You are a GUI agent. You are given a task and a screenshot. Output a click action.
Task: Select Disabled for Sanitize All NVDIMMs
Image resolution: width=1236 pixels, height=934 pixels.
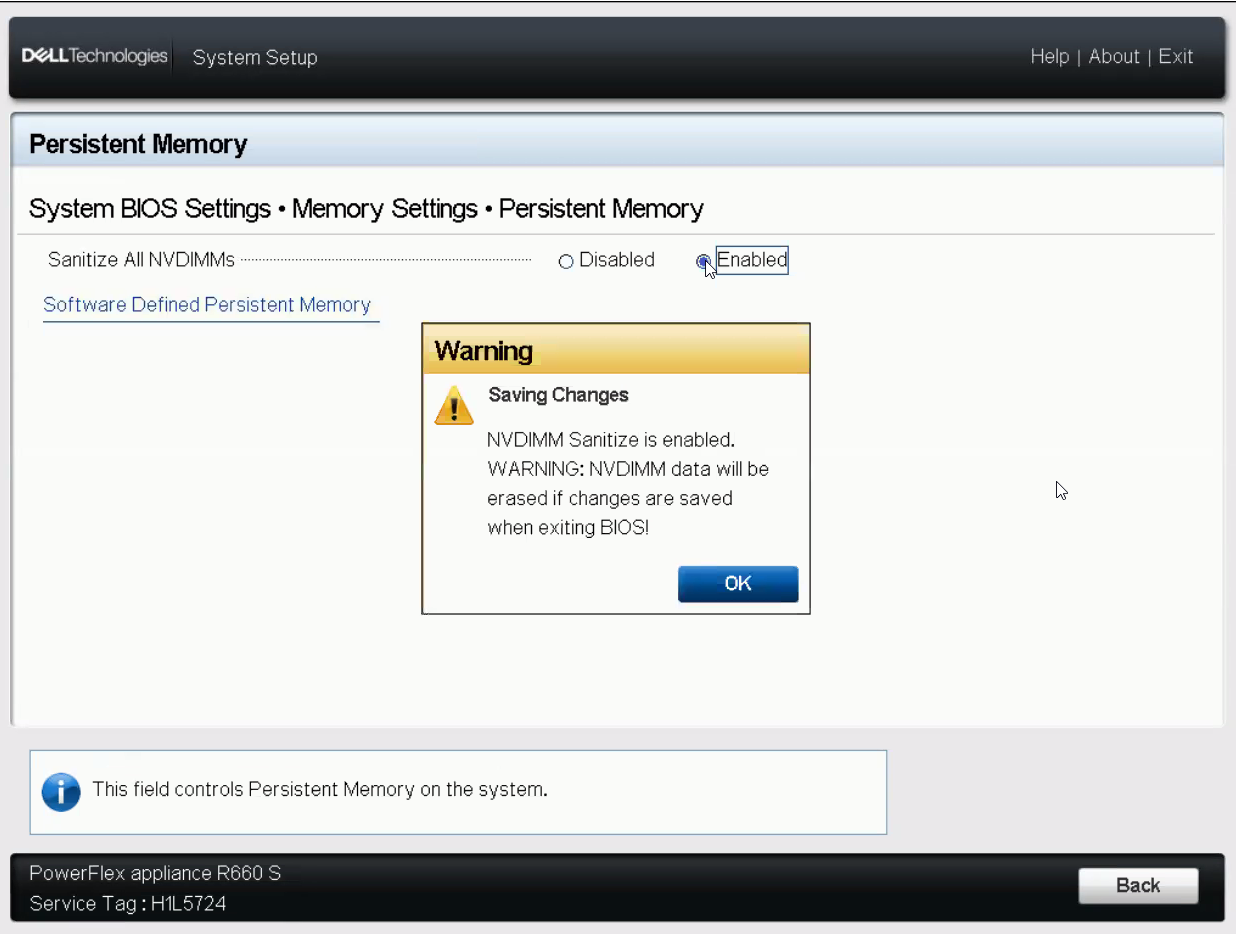(x=566, y=261)
